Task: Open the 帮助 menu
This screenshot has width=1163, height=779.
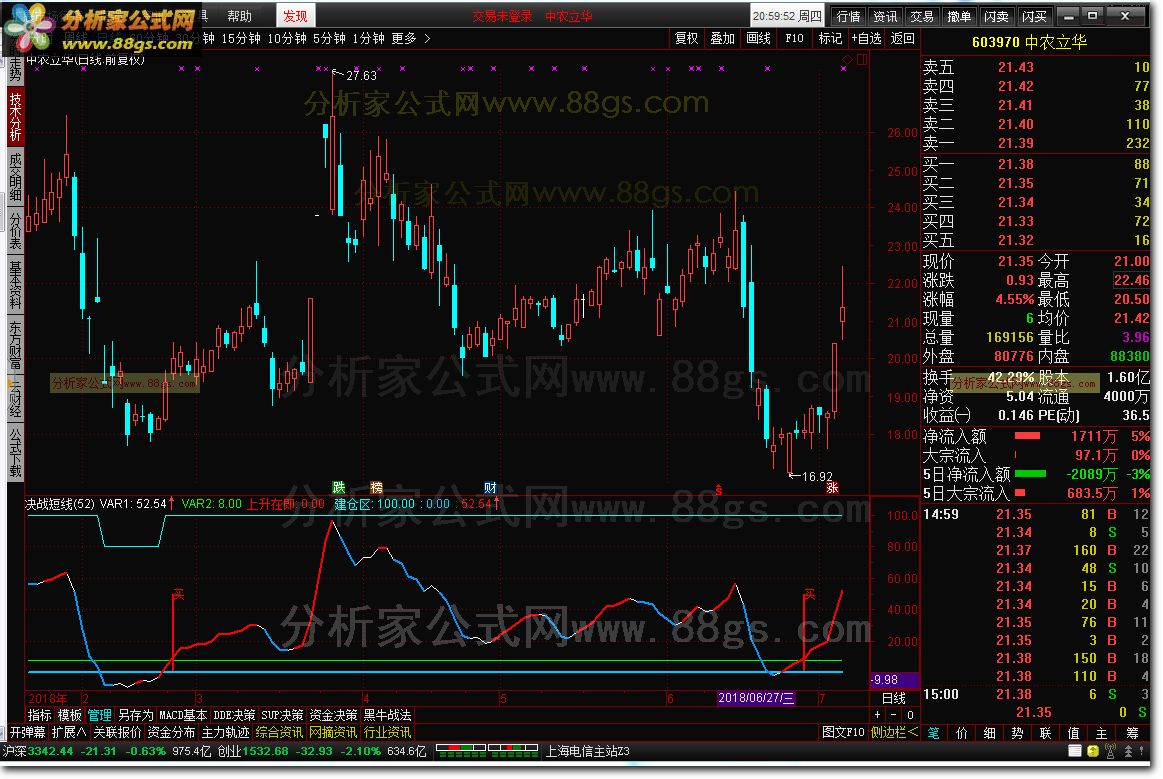Action: pos(240,16)
